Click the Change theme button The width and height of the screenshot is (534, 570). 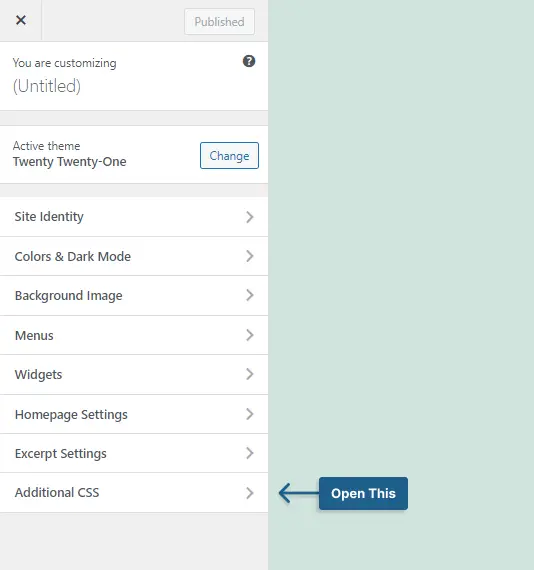tap(229, 156)
